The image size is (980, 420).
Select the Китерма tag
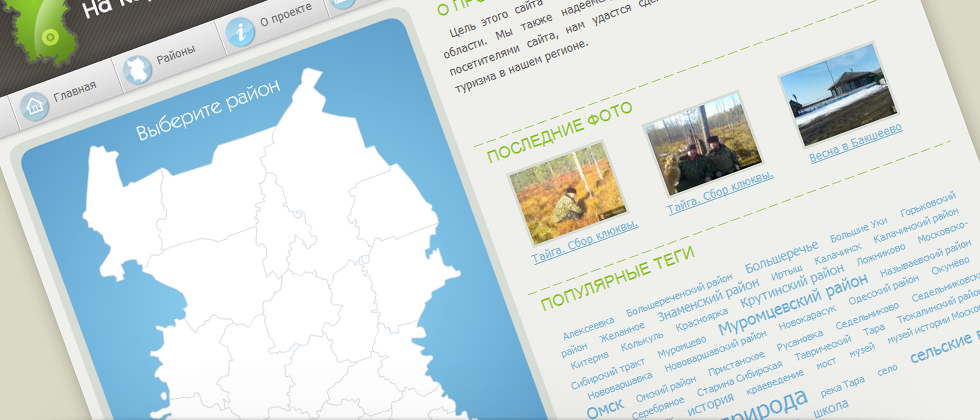[590, 359]
